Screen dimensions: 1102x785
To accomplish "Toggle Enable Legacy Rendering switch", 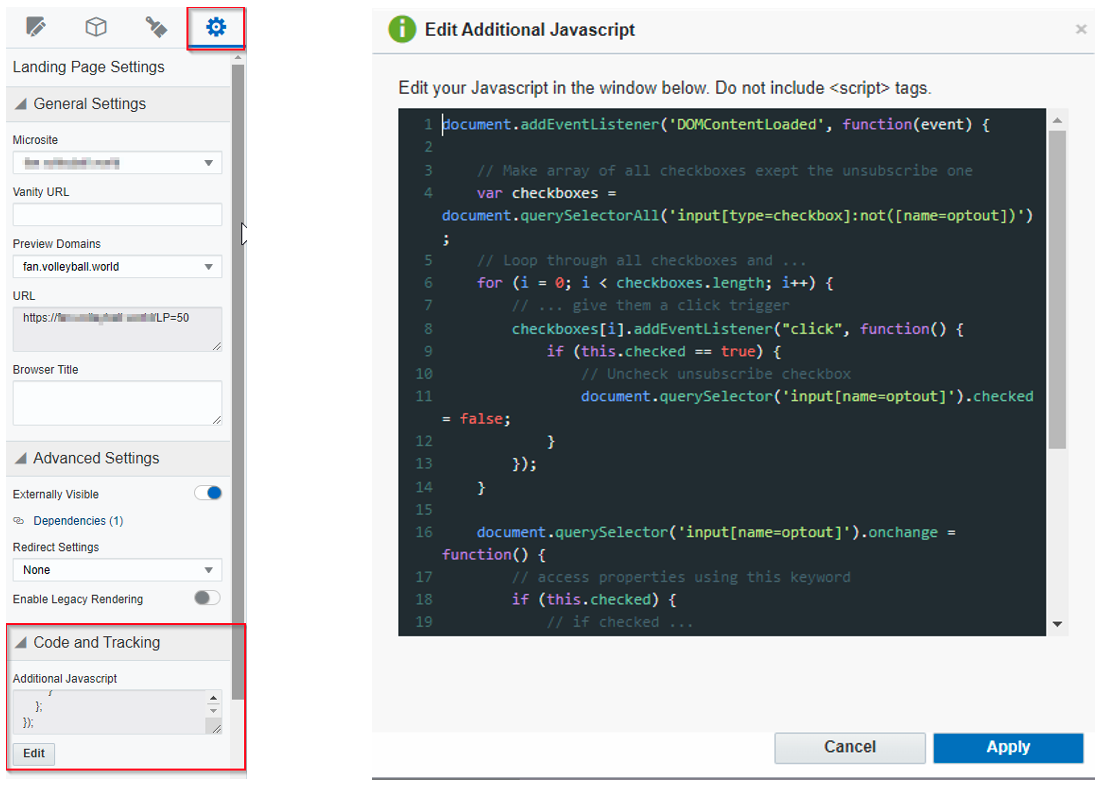I will tap(207, 598).
